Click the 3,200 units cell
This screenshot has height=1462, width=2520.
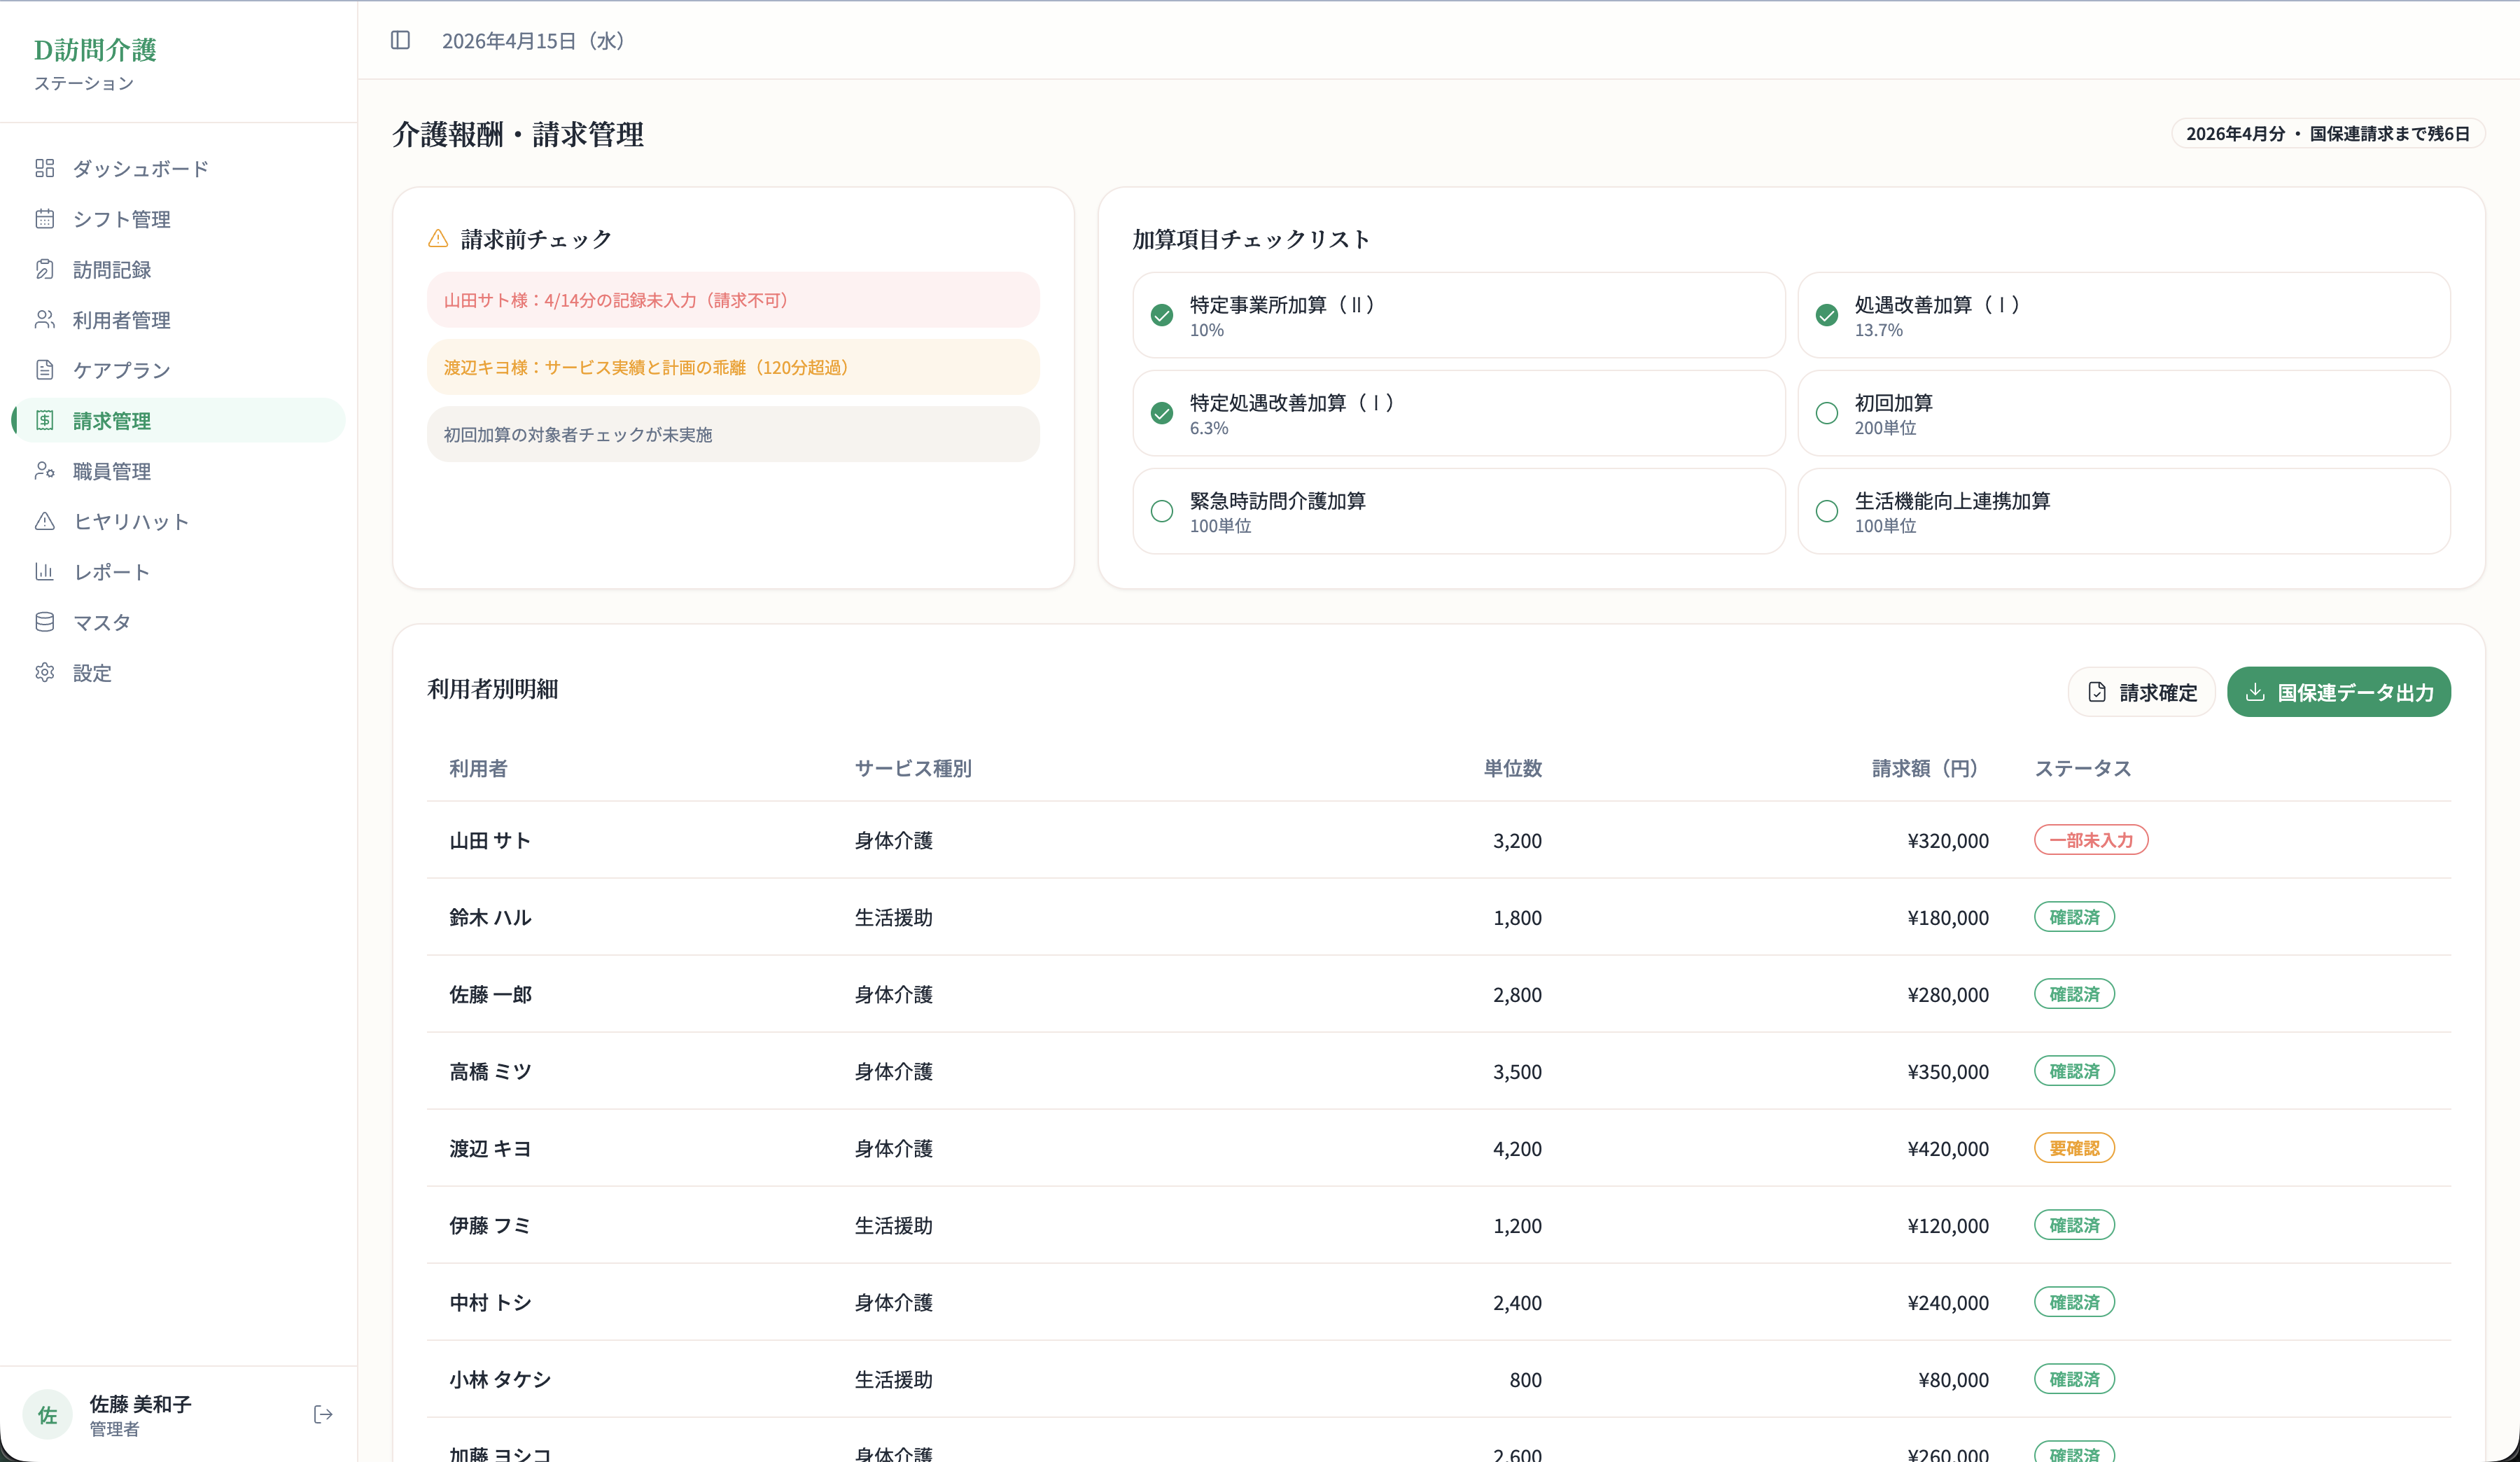click(x=1517, y=840)
